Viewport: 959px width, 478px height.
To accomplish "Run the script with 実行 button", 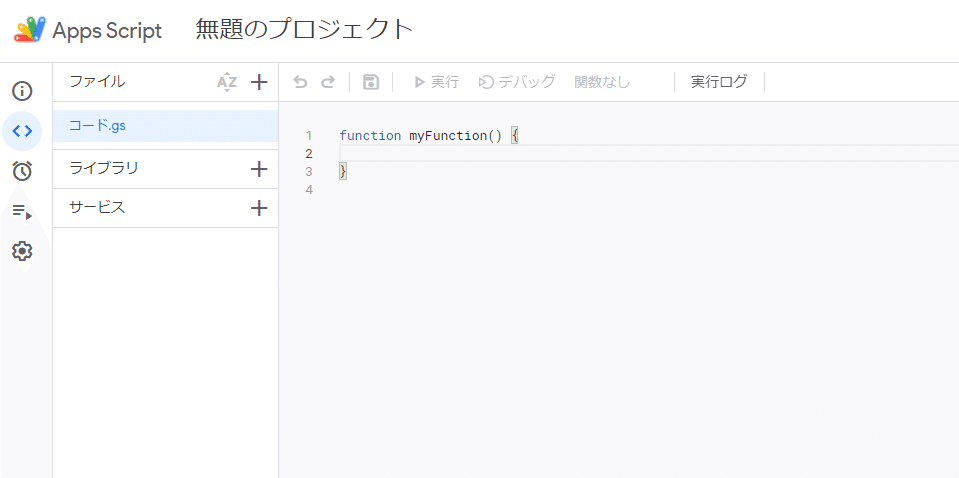I will pyautogui.click(x=437, y=82).
